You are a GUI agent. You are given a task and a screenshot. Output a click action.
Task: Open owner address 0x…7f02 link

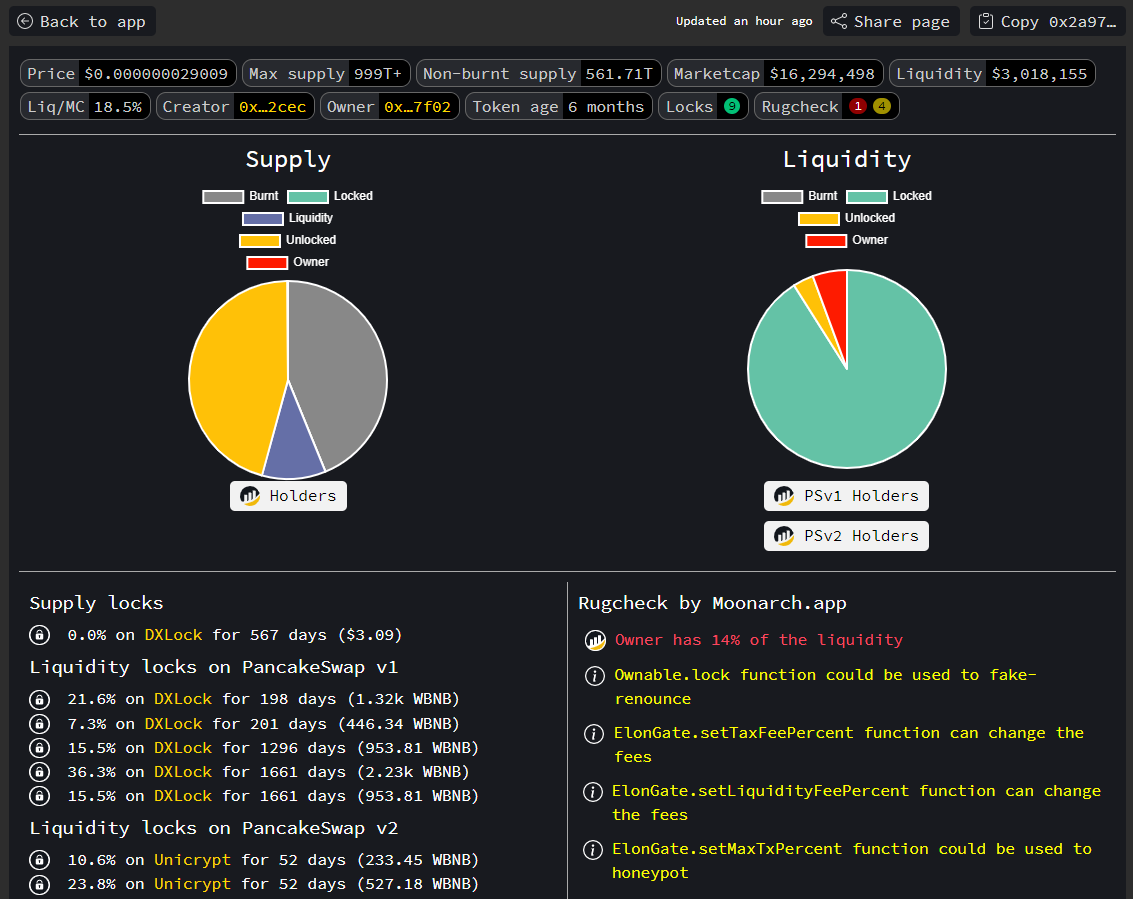coord(418,107)
